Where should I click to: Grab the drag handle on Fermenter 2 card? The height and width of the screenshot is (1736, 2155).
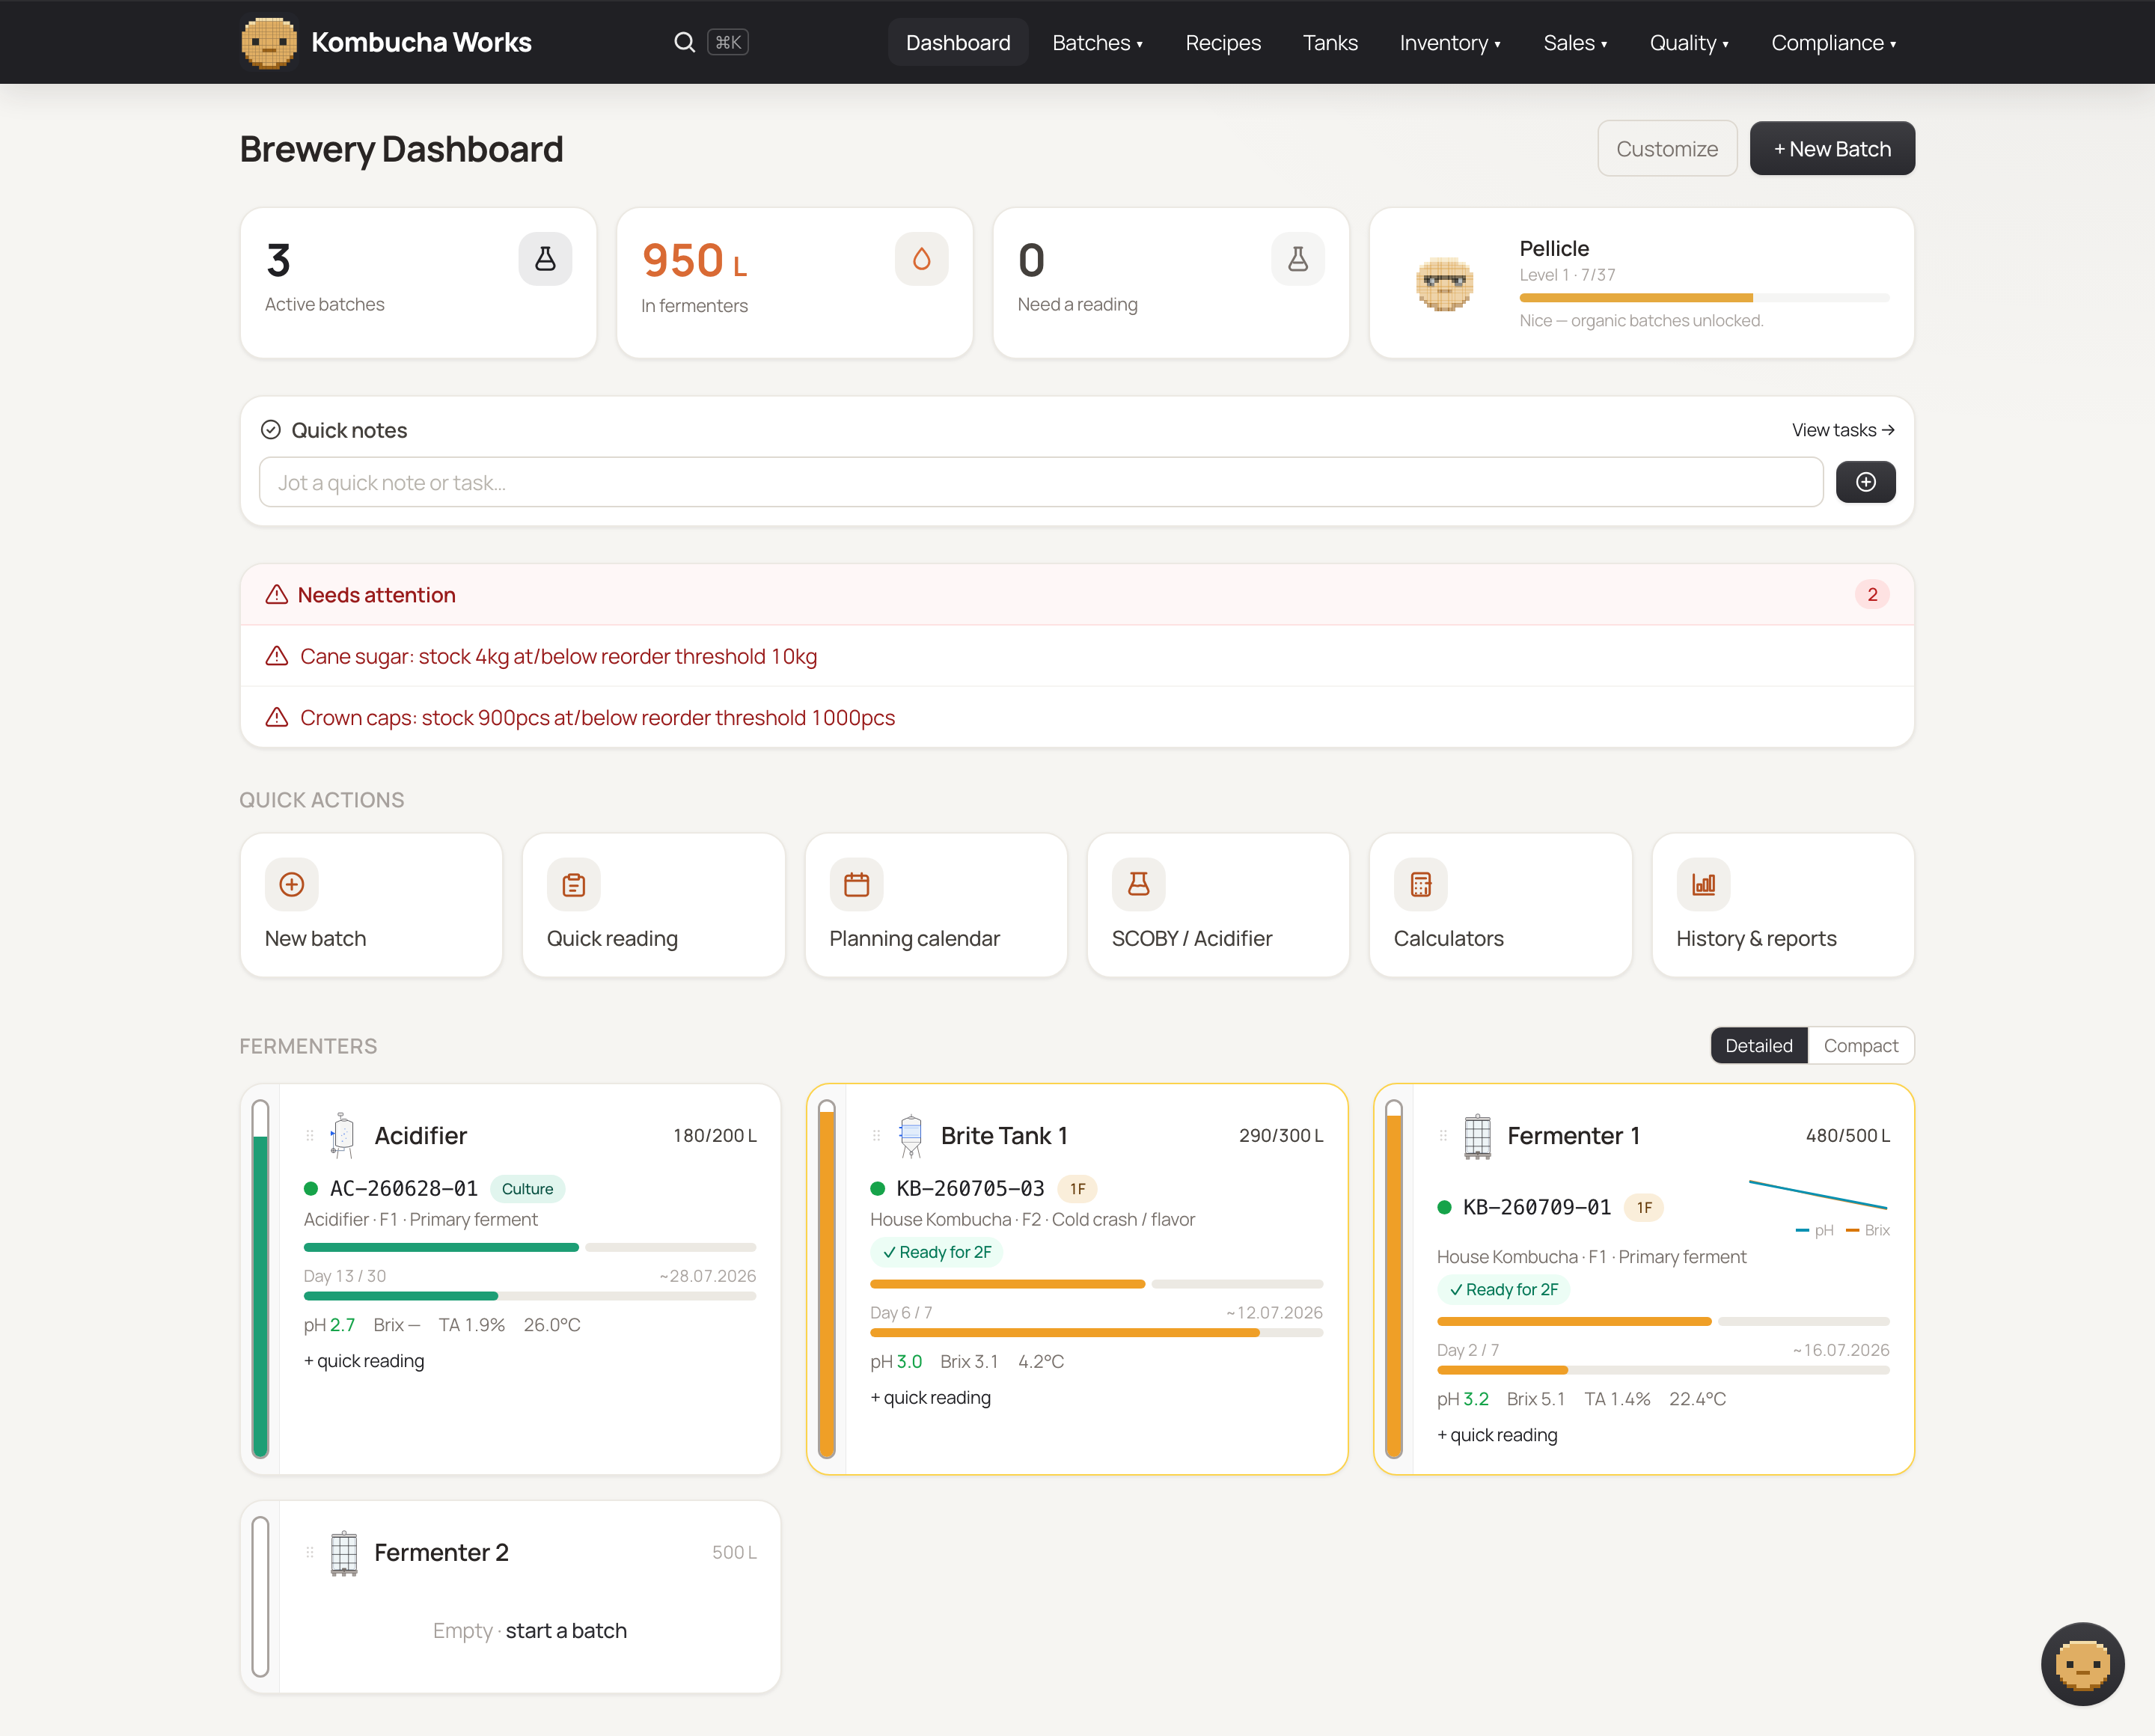tap(310, 1552)
